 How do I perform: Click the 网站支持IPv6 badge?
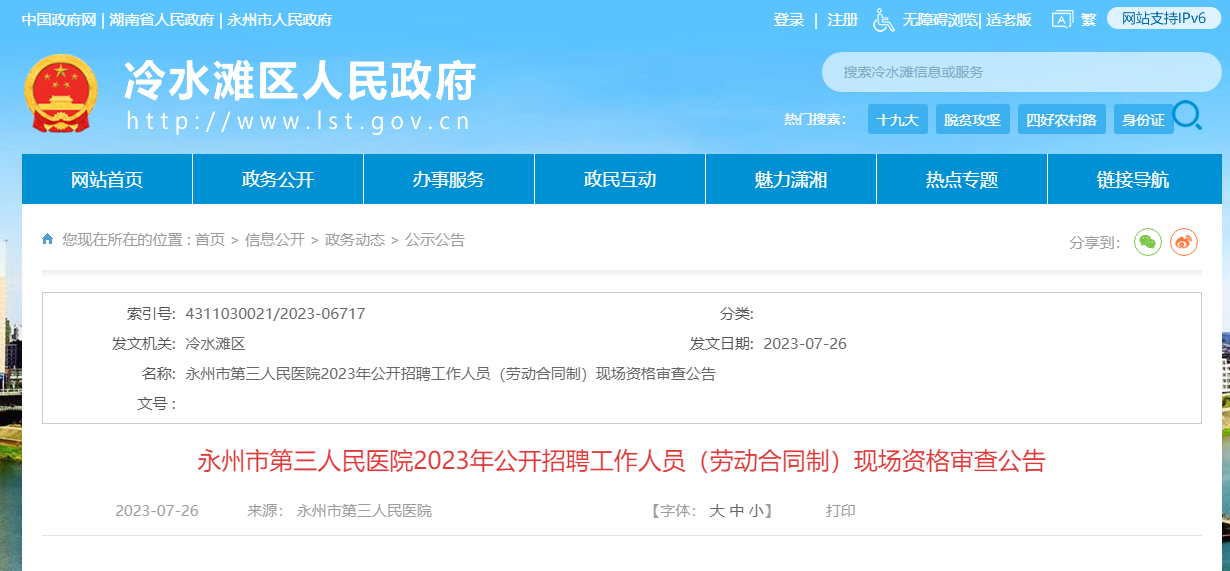coord(1164,18)
